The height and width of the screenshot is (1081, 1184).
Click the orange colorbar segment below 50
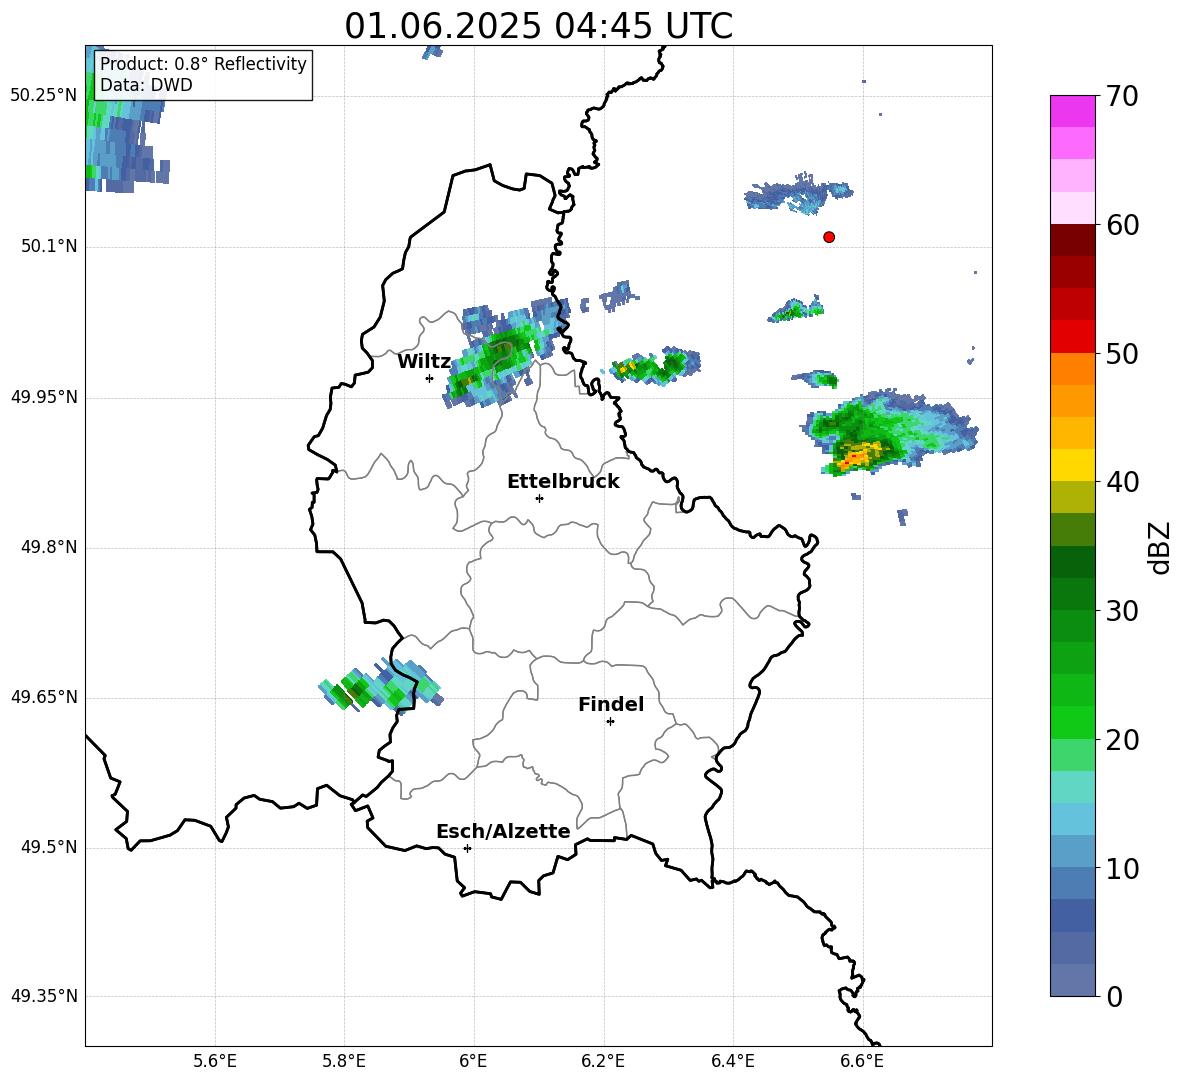[x=1072, y=369]
